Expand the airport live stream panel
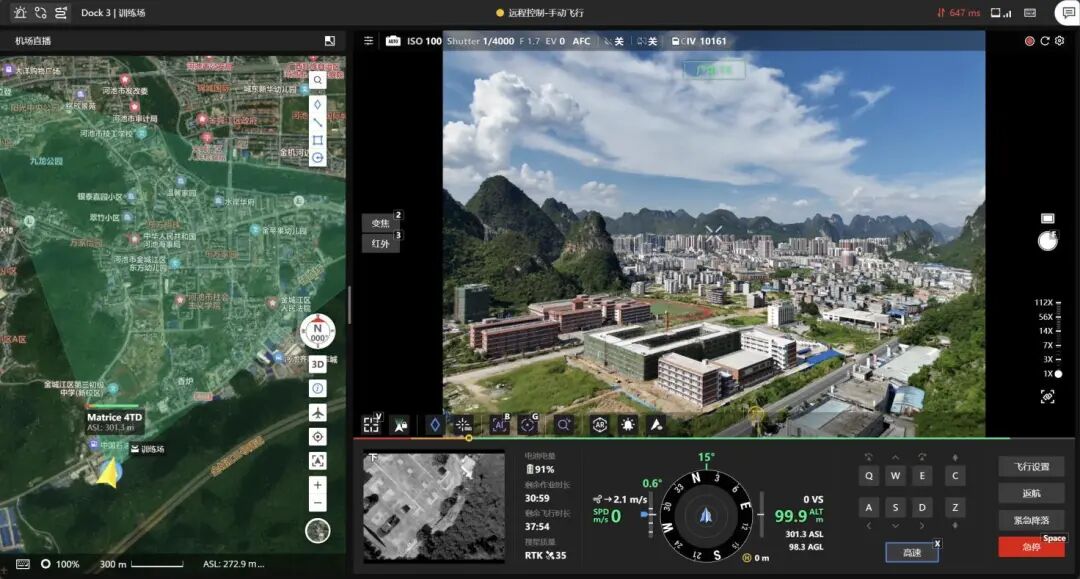The height and width of the screenshot is (579, 1080). click(330, 41)
